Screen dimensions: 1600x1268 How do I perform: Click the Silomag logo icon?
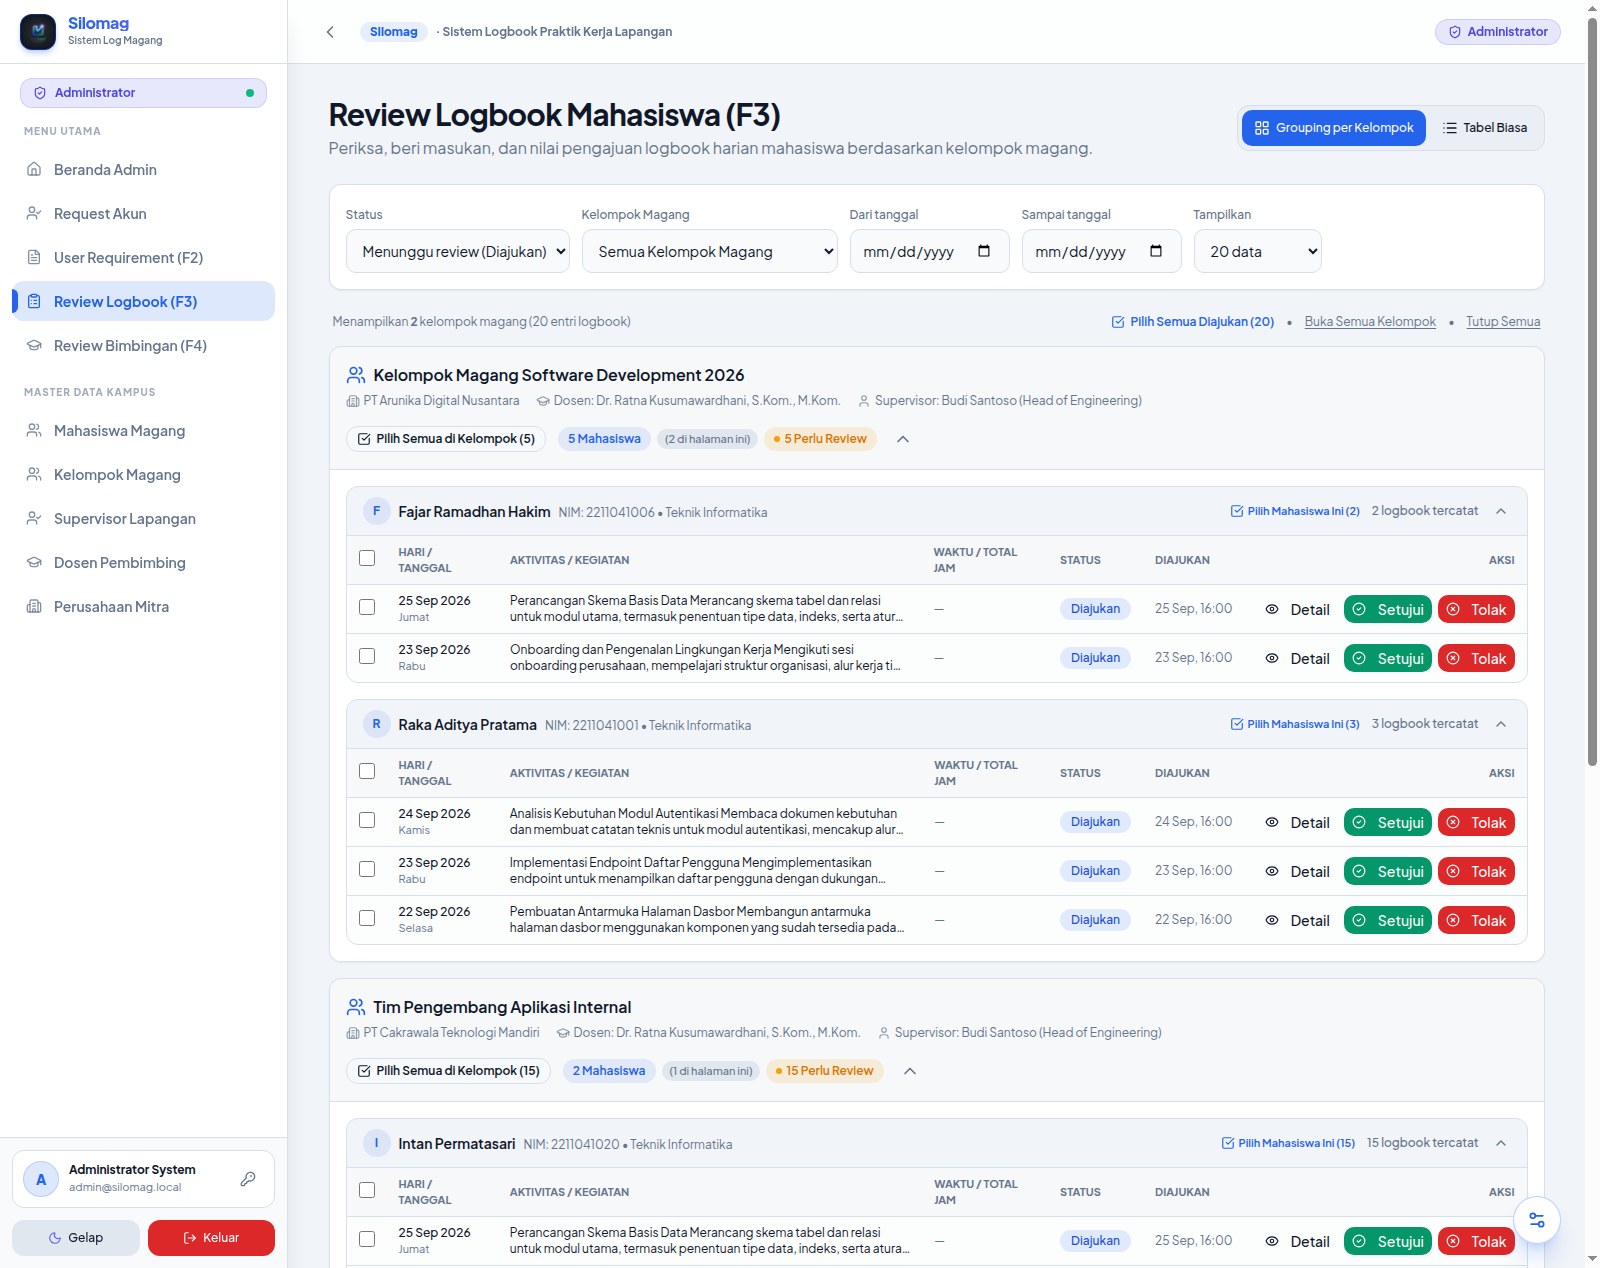[x=38, y=32]
